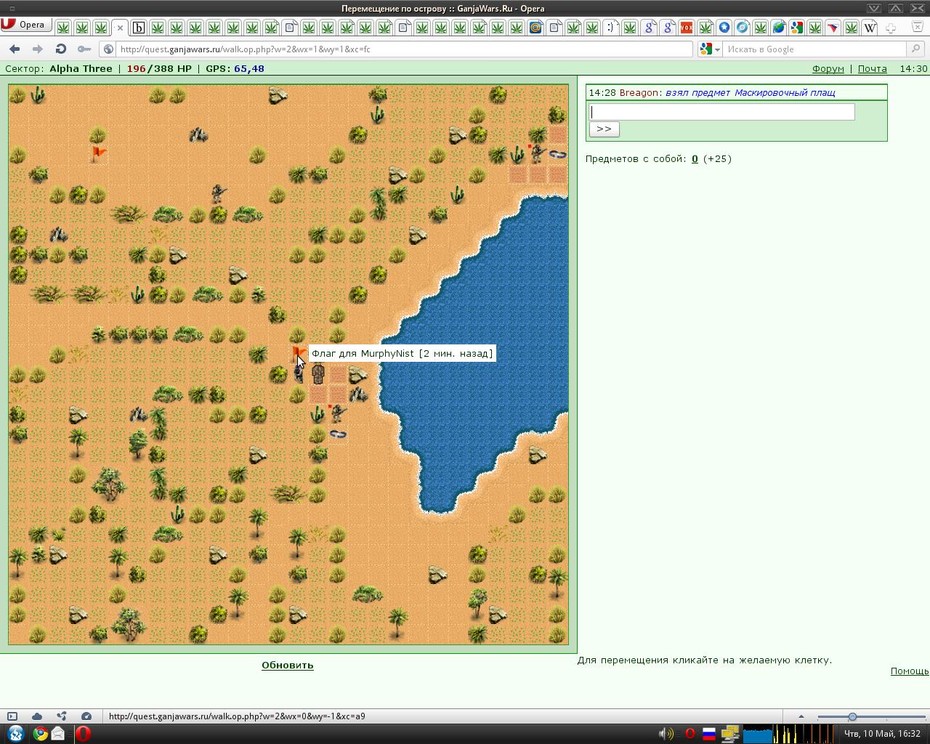Switch to the earth globe tab
The height and width of the screenshot is (744, 930).
point(779,27)
